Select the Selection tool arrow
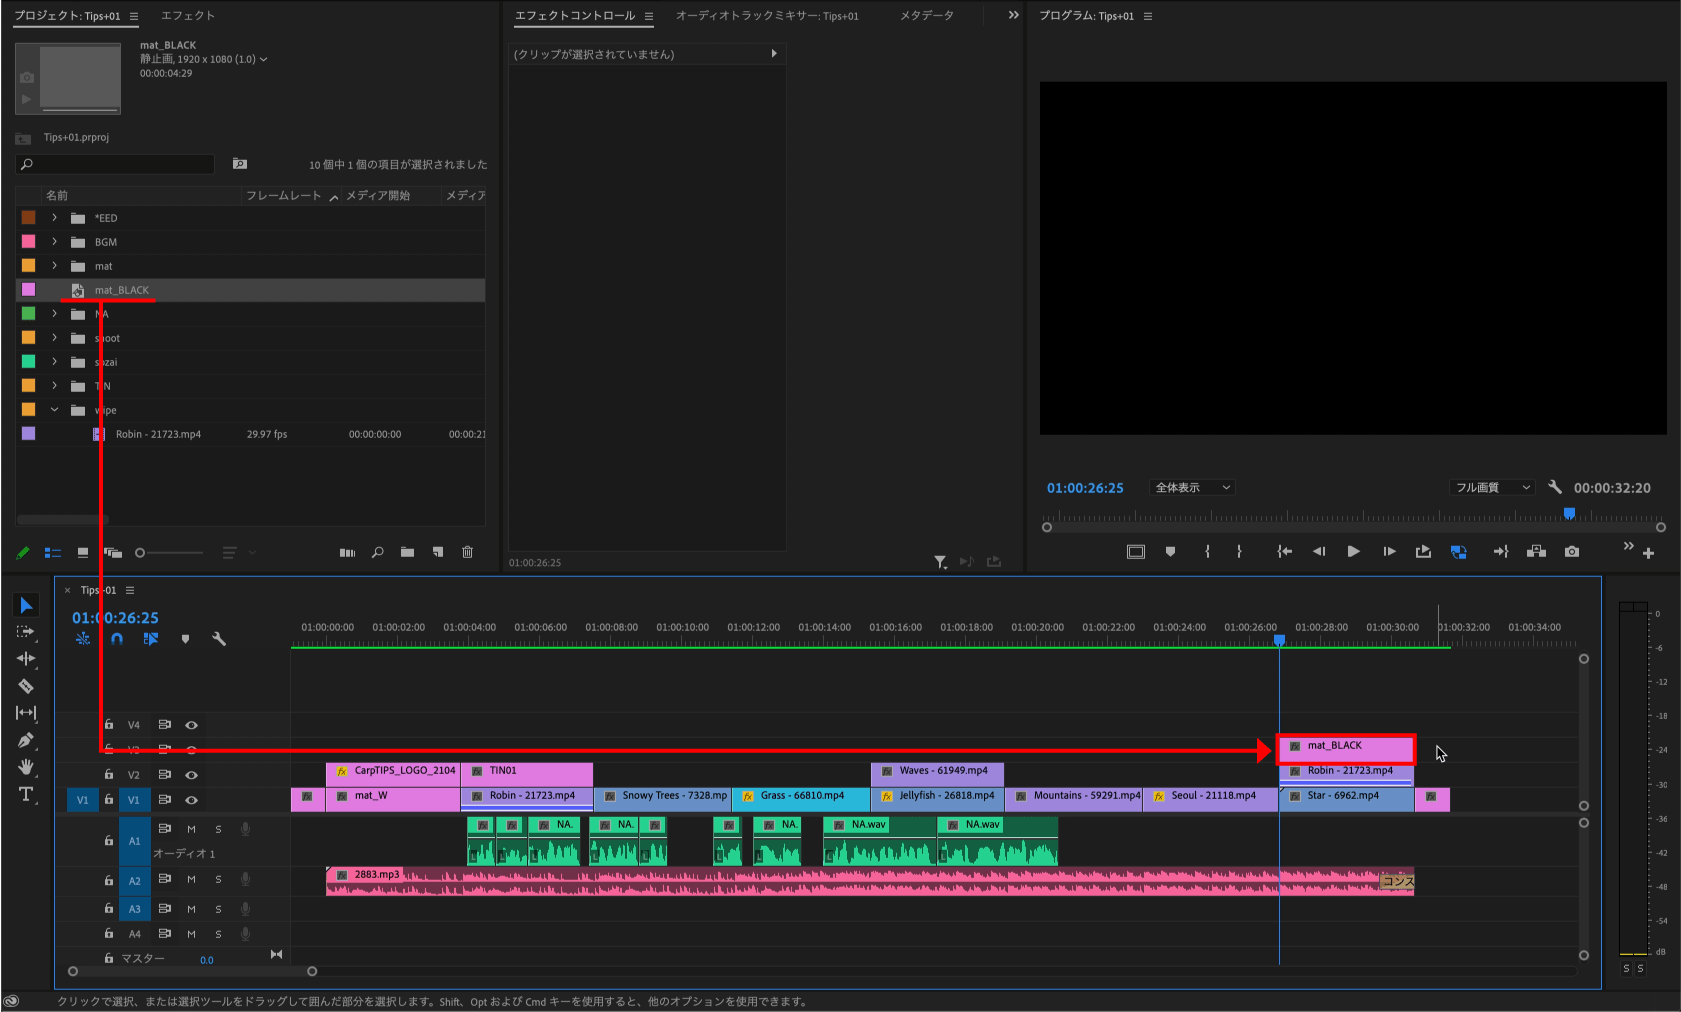The height and width of the screenshot is (1012, 1681). [x=26, y=605]
